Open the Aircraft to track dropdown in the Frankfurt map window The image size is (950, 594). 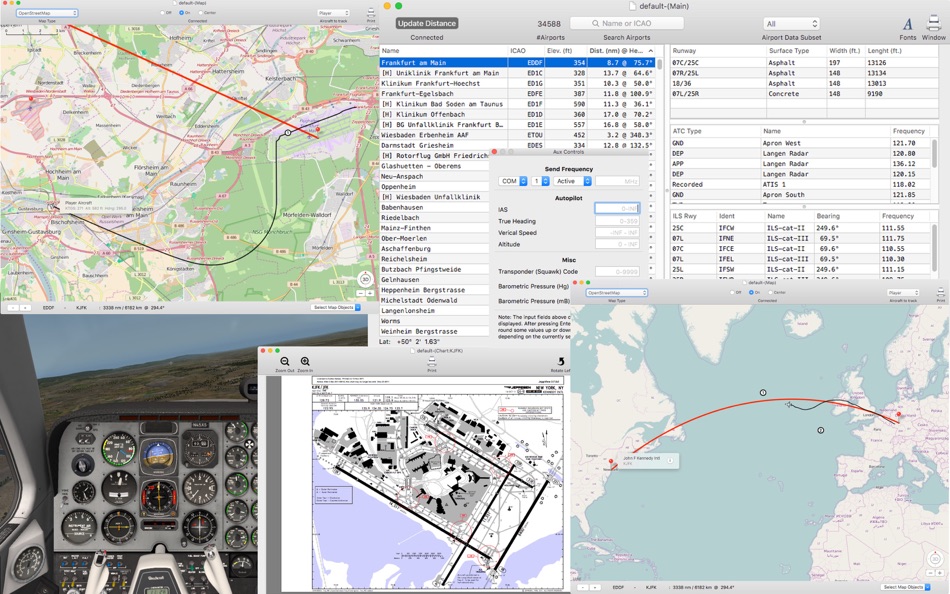coord(333,13)
